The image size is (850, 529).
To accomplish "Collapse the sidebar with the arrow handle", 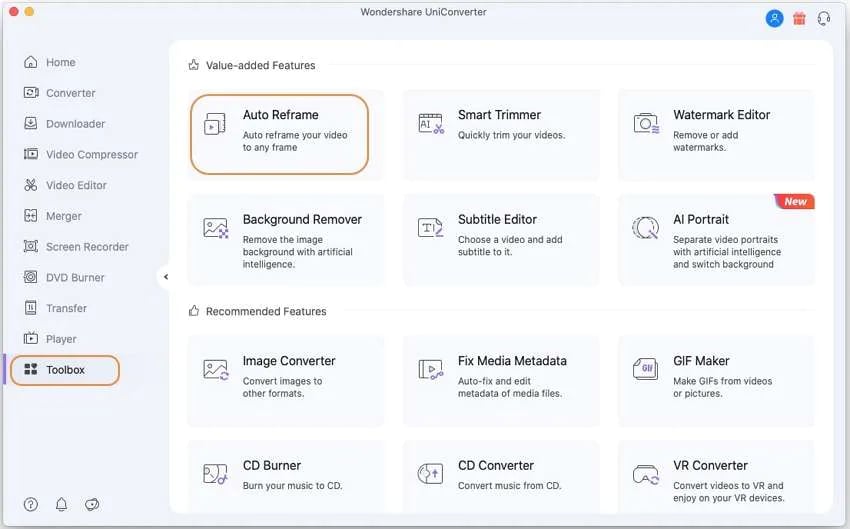I will click(x=166, y=277).
